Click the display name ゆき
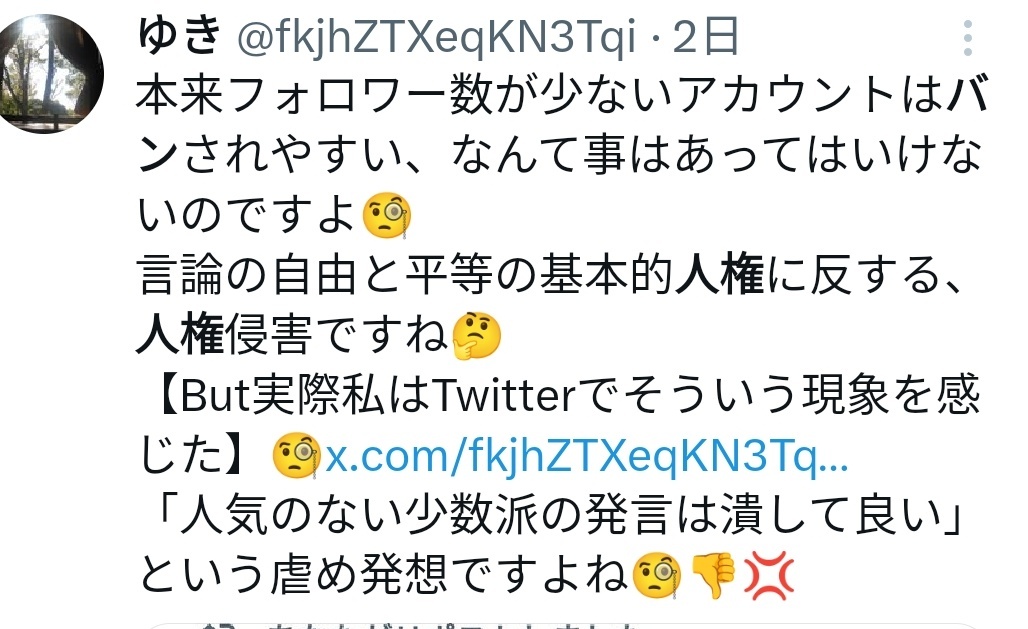Viewport: 1028px width, 629px height. [x=179, y=35]
